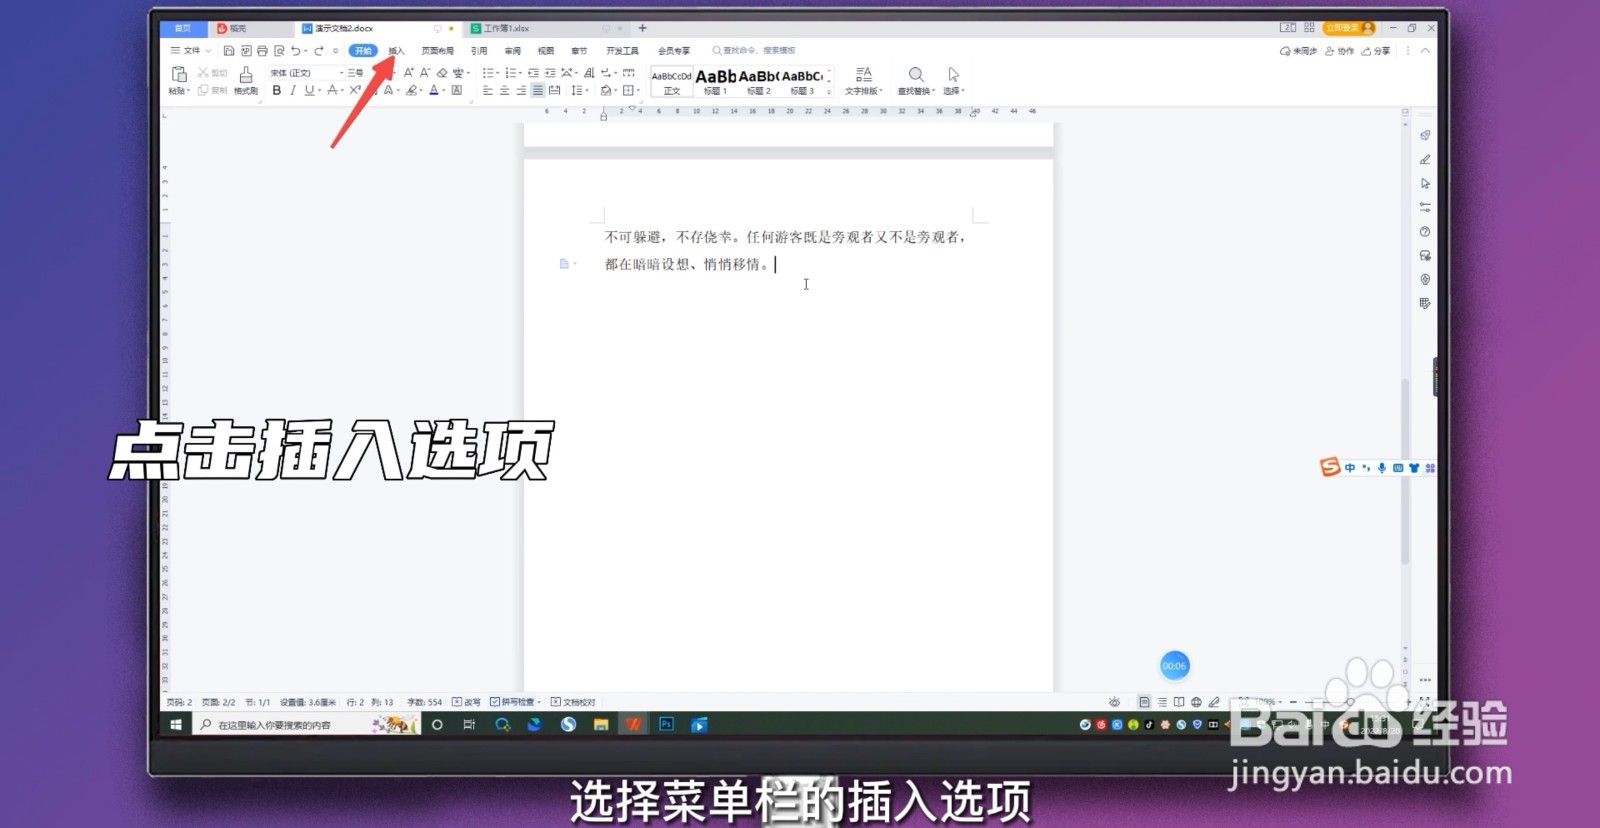The width and height of the screenshot is (1600, 828).
Task: Apply Bold formatting with B icon
Action: (277, 90)
